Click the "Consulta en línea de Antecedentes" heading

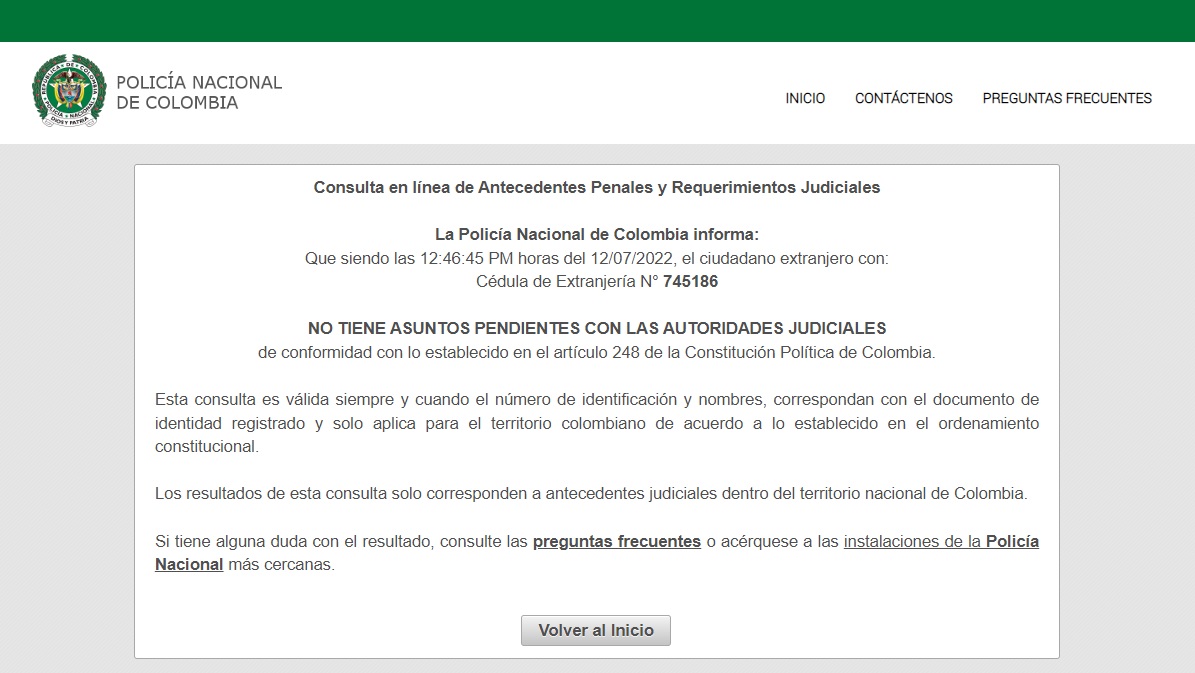[596, 187]
